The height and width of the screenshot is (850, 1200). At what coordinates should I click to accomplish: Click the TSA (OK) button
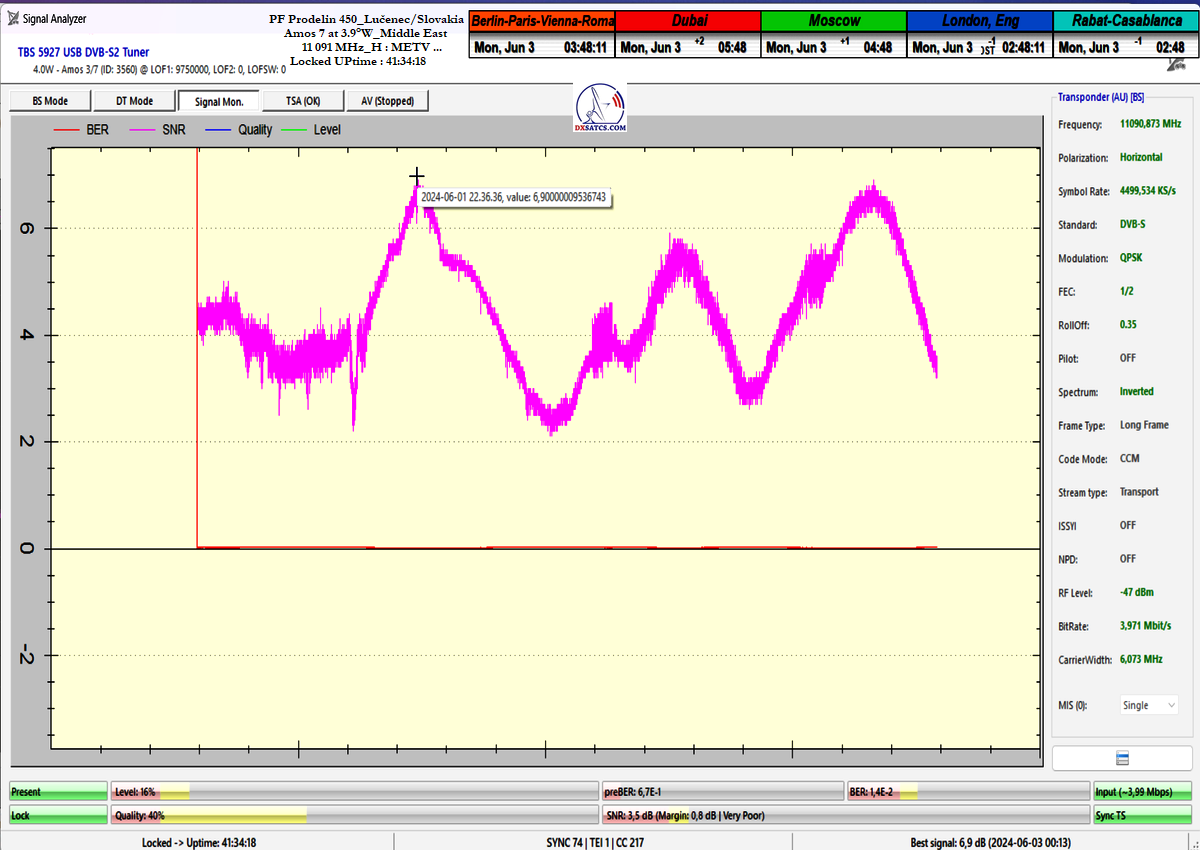(x=302, y=101)
